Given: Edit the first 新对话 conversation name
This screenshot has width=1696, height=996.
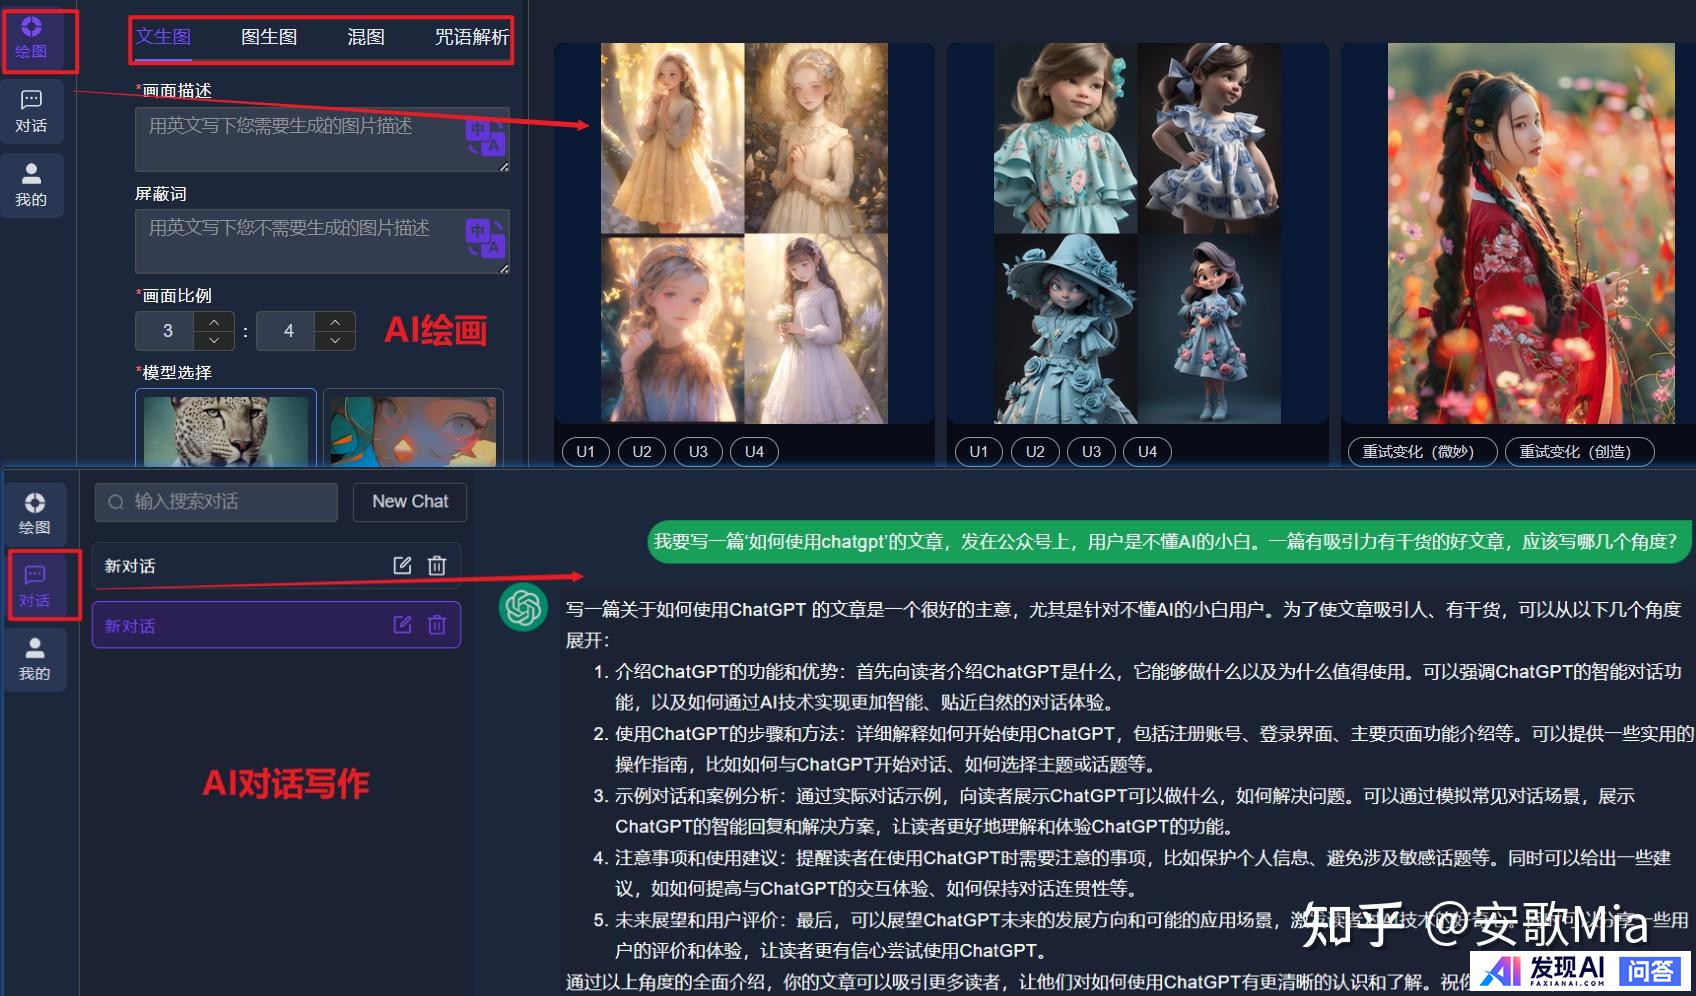Looking at the screenshot, I should [402, 566].
